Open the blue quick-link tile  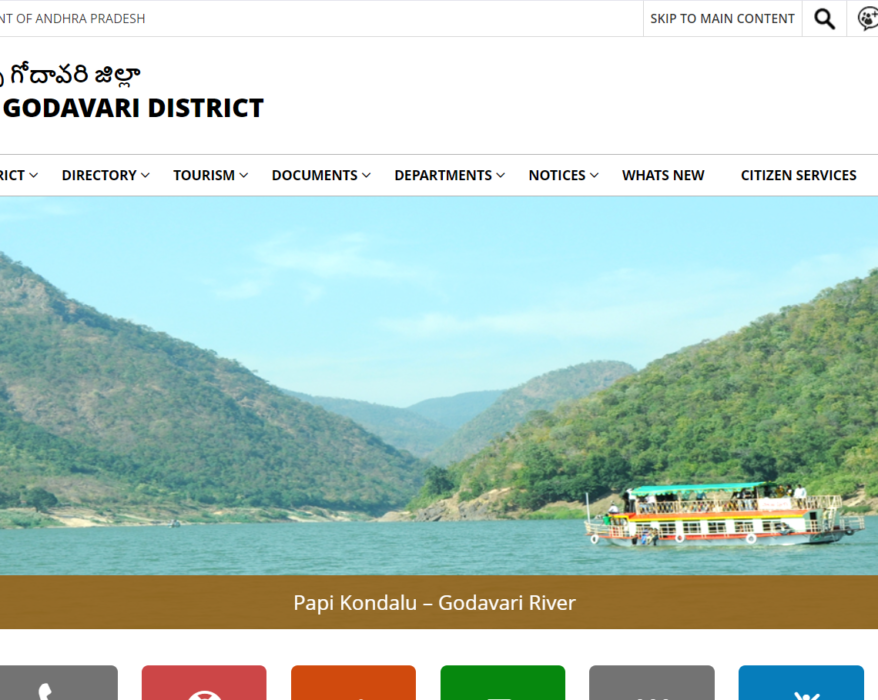pyautogui.click(x=801, y=683)
